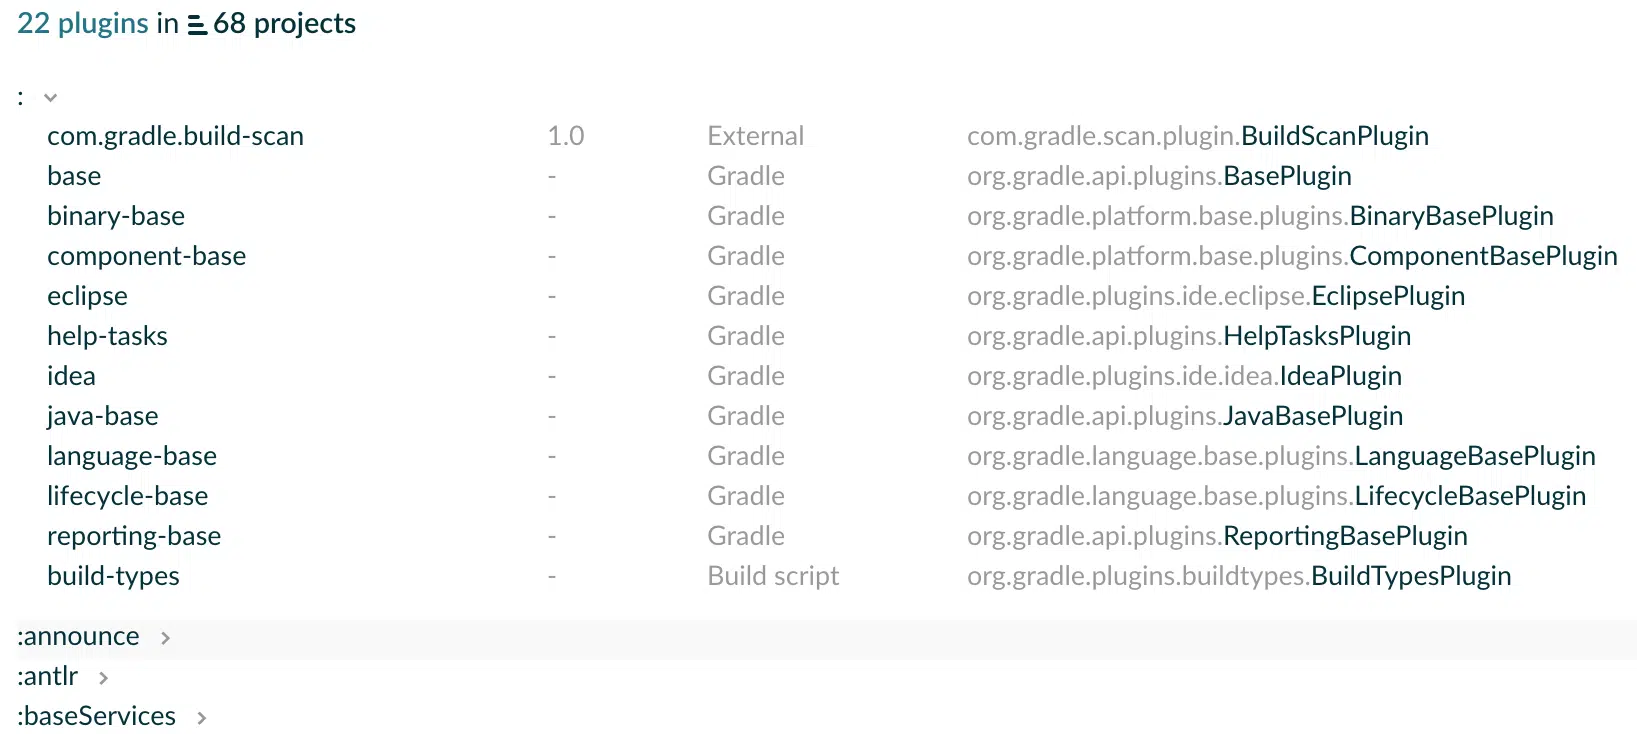Select the eclipse plugin entry
The height and width of the screenshot is (734, 1637).
coord(87,296)
